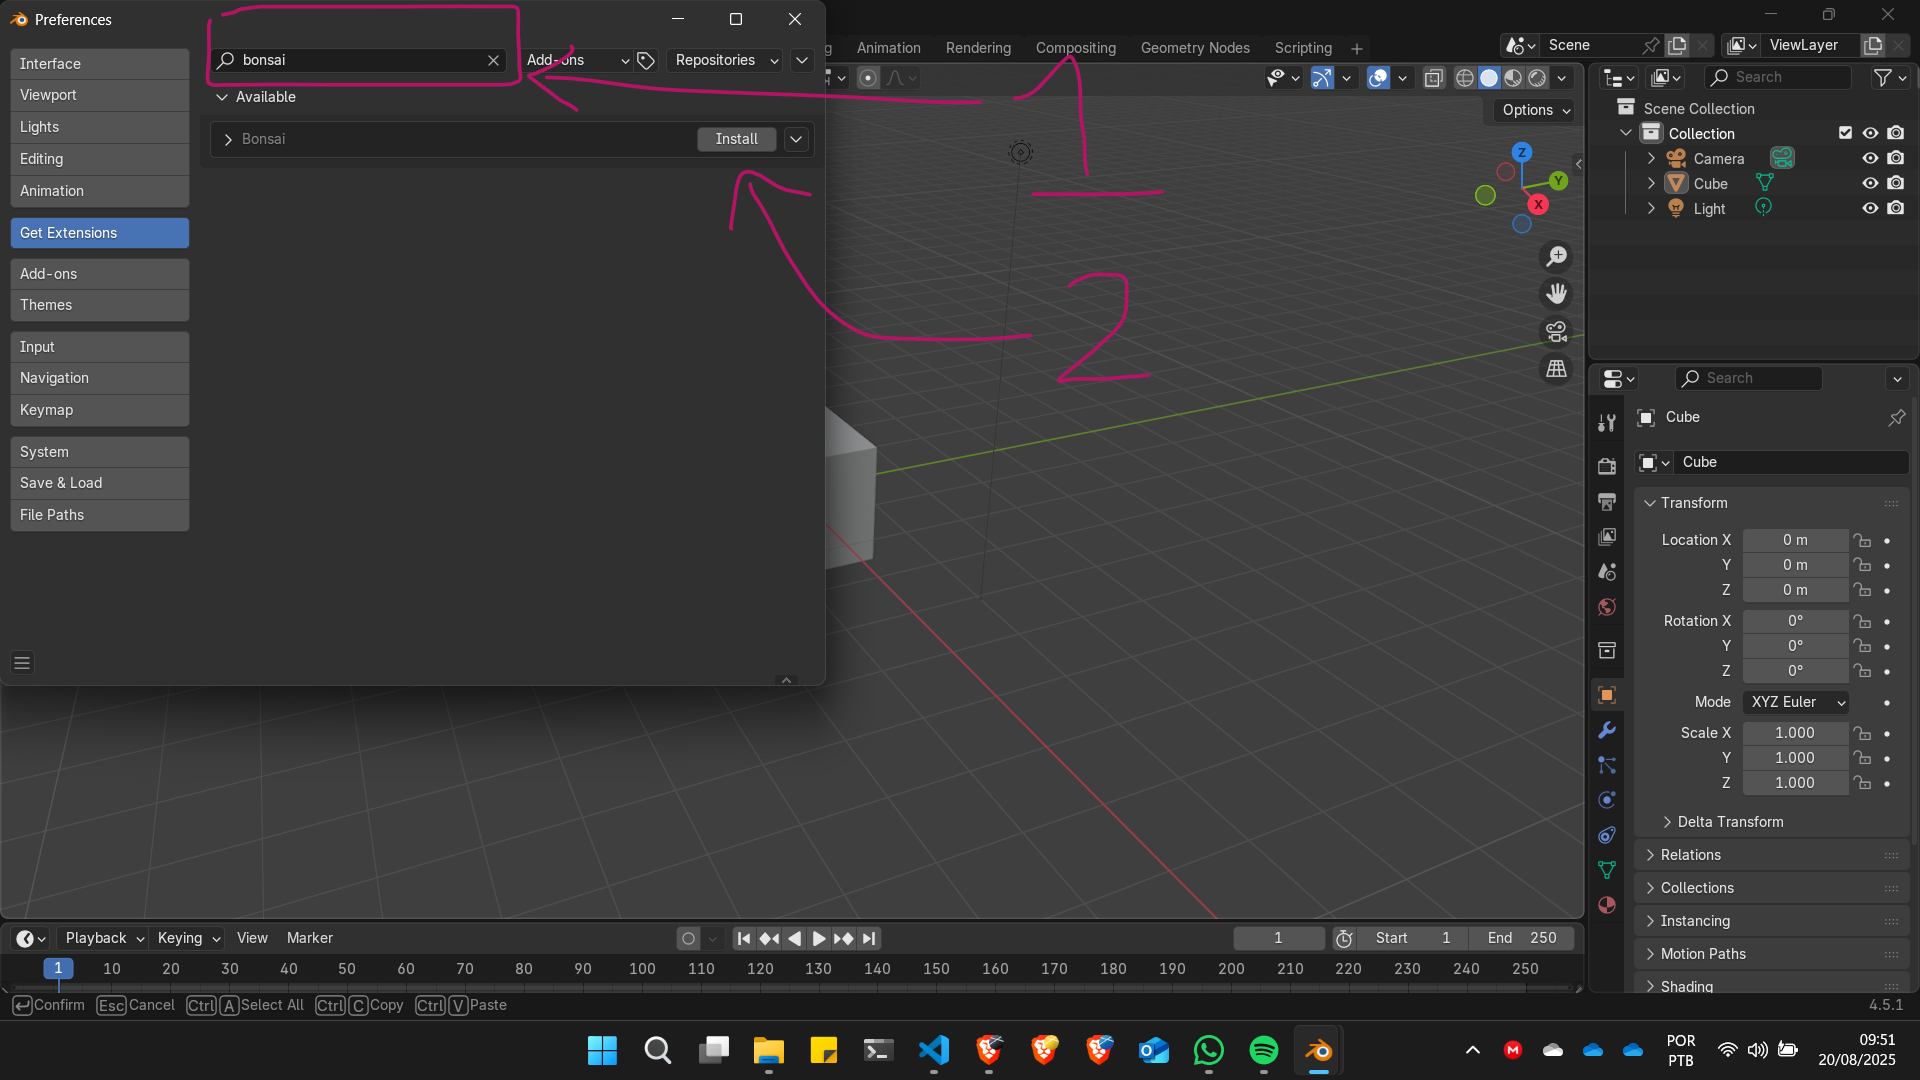Install the Bonsai extension
Image resolution: width=1920 pixels, height=1080 pixels.
tap(736, 139)
